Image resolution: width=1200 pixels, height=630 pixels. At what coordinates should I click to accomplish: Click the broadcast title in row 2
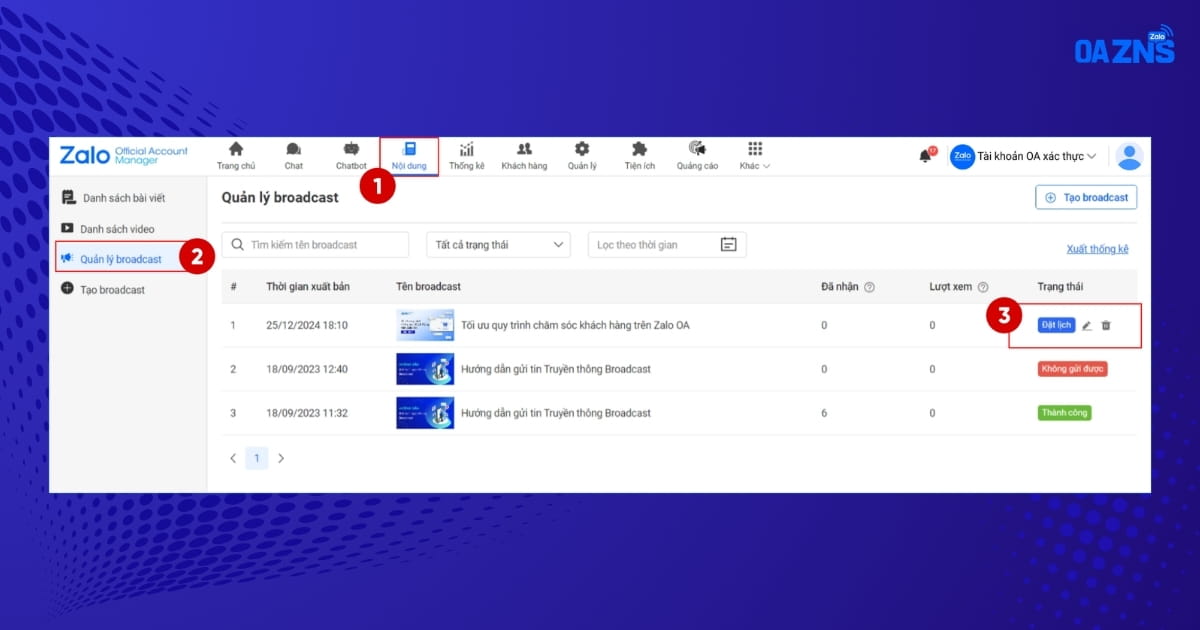(556, 369)
